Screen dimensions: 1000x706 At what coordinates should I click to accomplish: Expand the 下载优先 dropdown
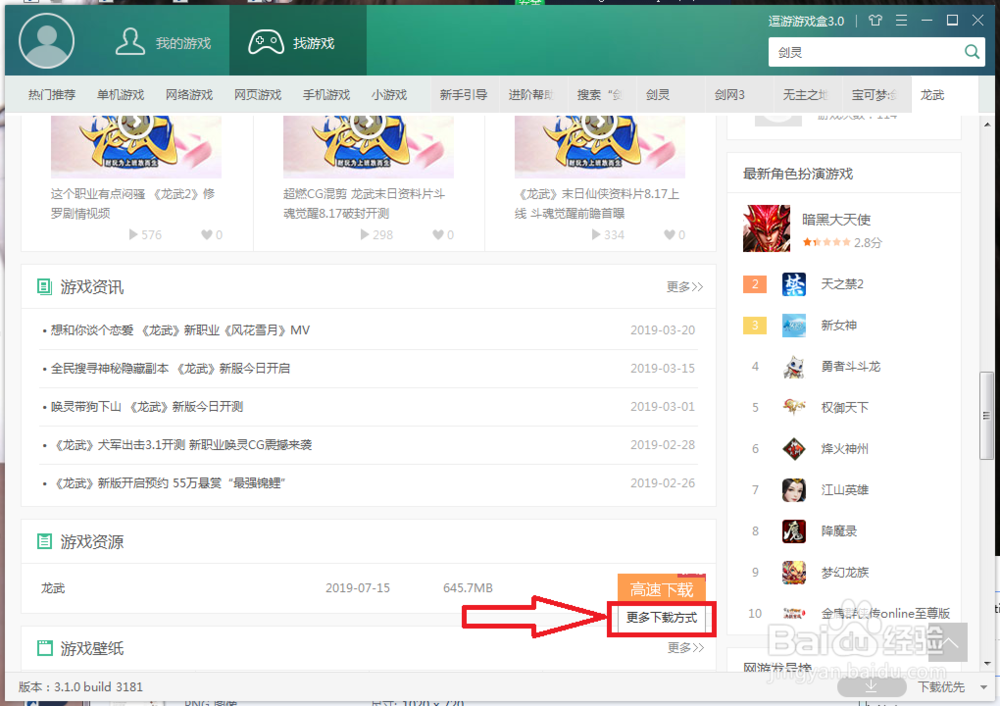click(x=983, y=687)
